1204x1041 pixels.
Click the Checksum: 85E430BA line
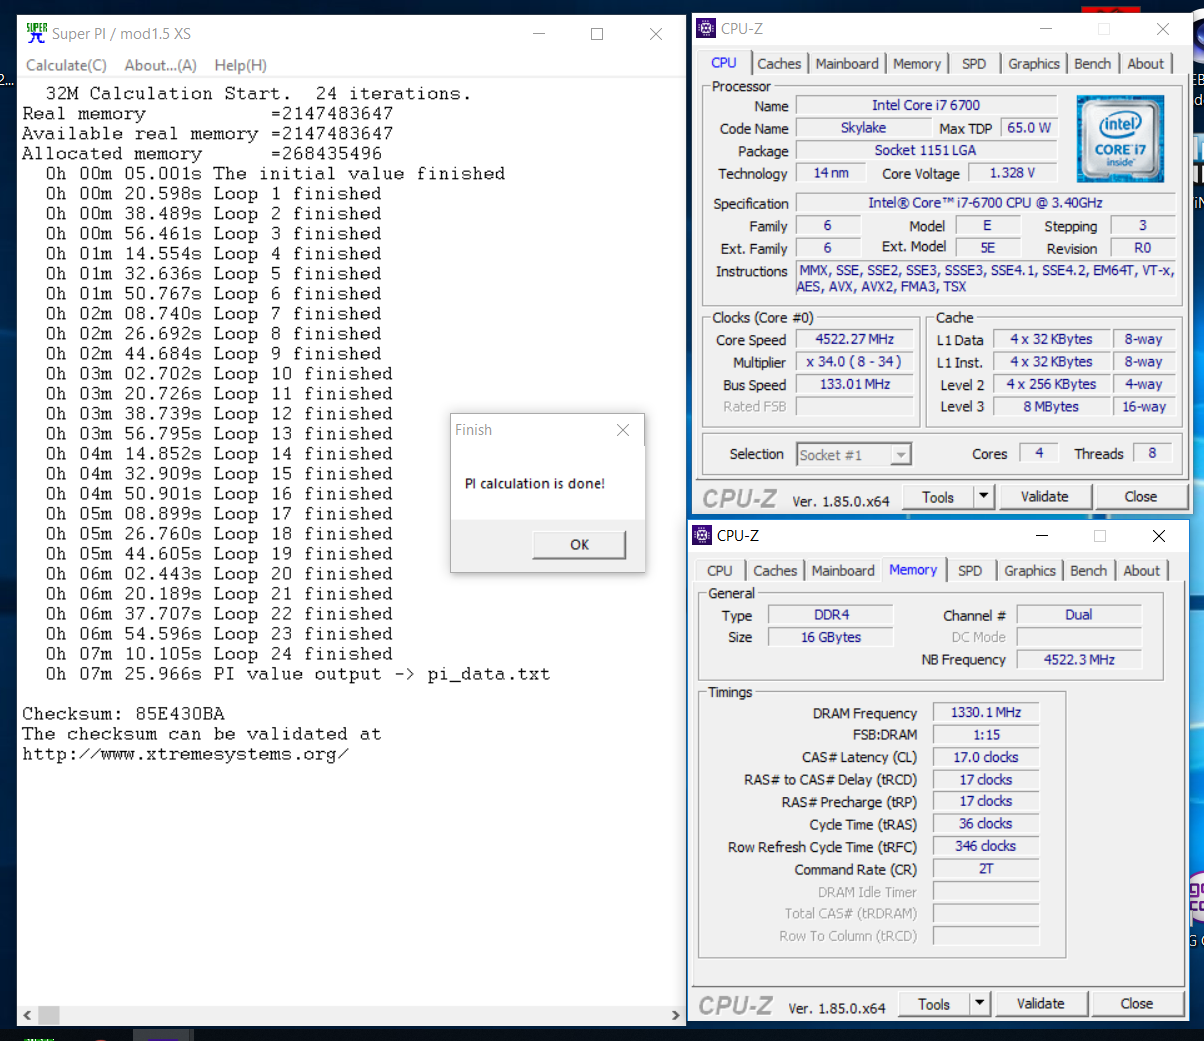124,714
